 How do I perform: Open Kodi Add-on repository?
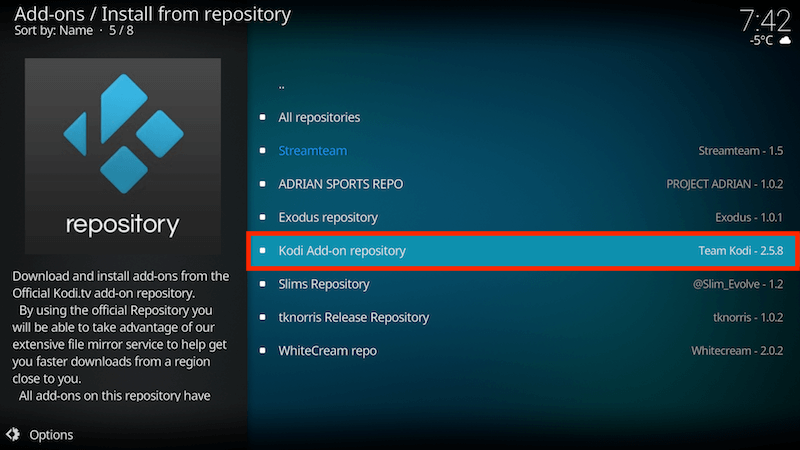(x=523, y=251)
